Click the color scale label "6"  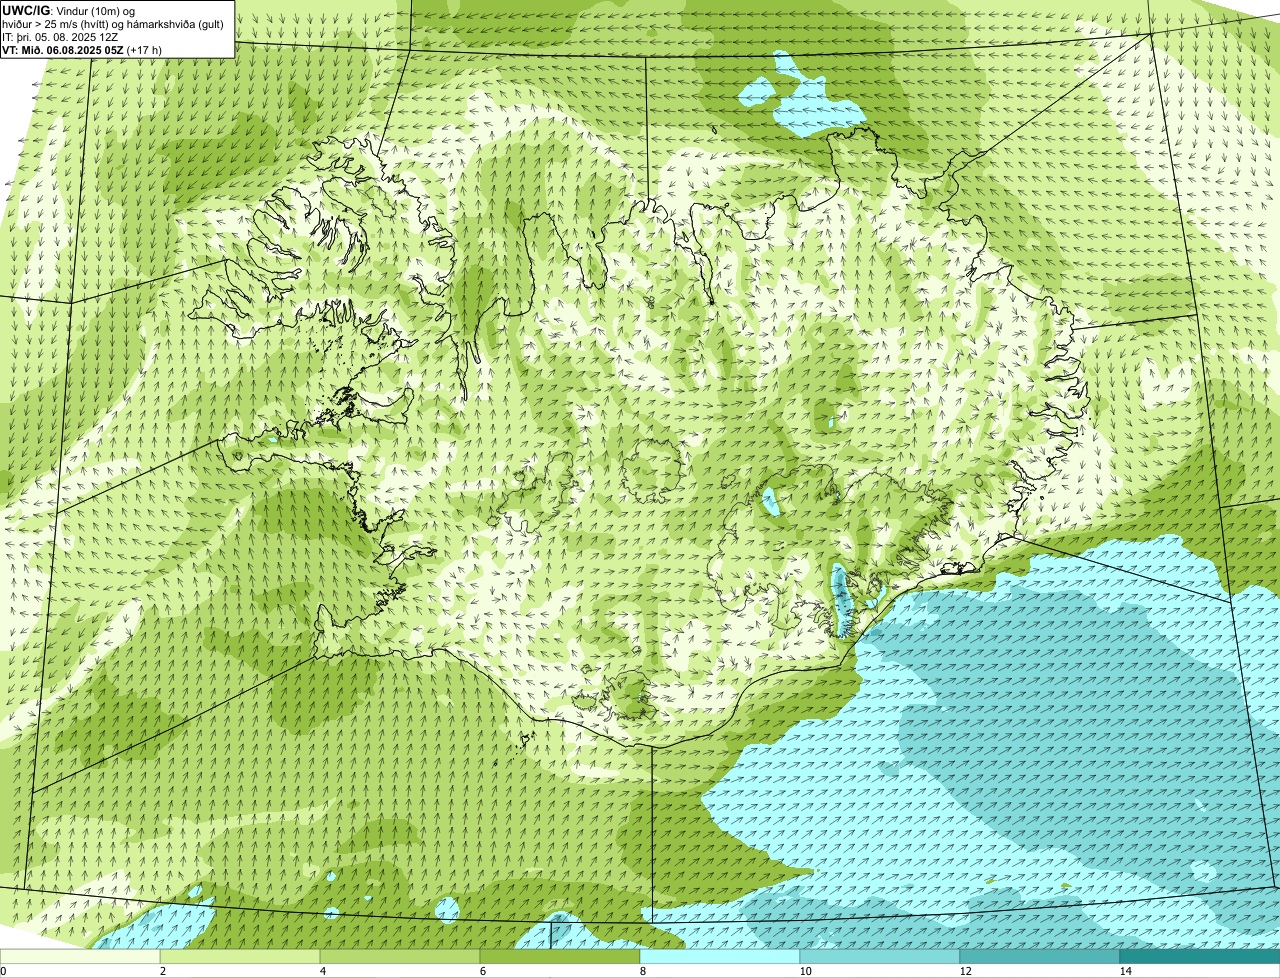tap(482, 971)
